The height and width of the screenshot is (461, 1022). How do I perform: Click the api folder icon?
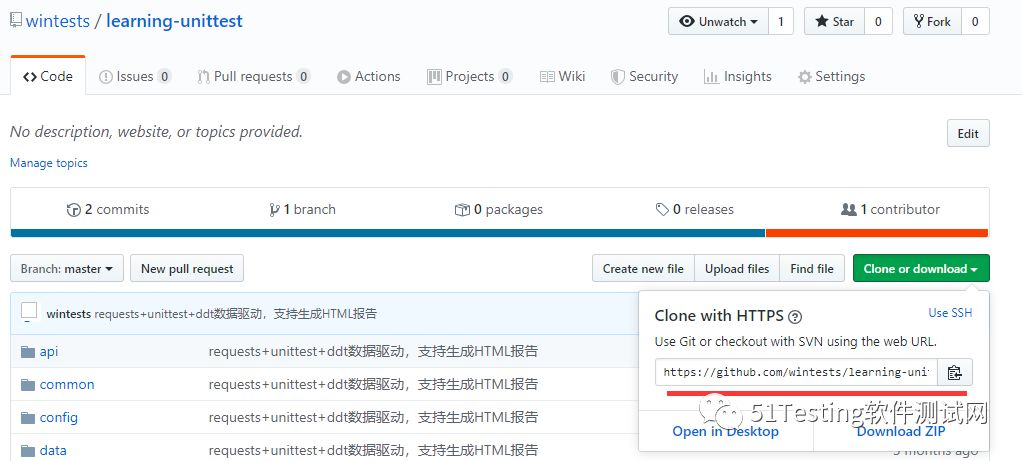[27, 352]
